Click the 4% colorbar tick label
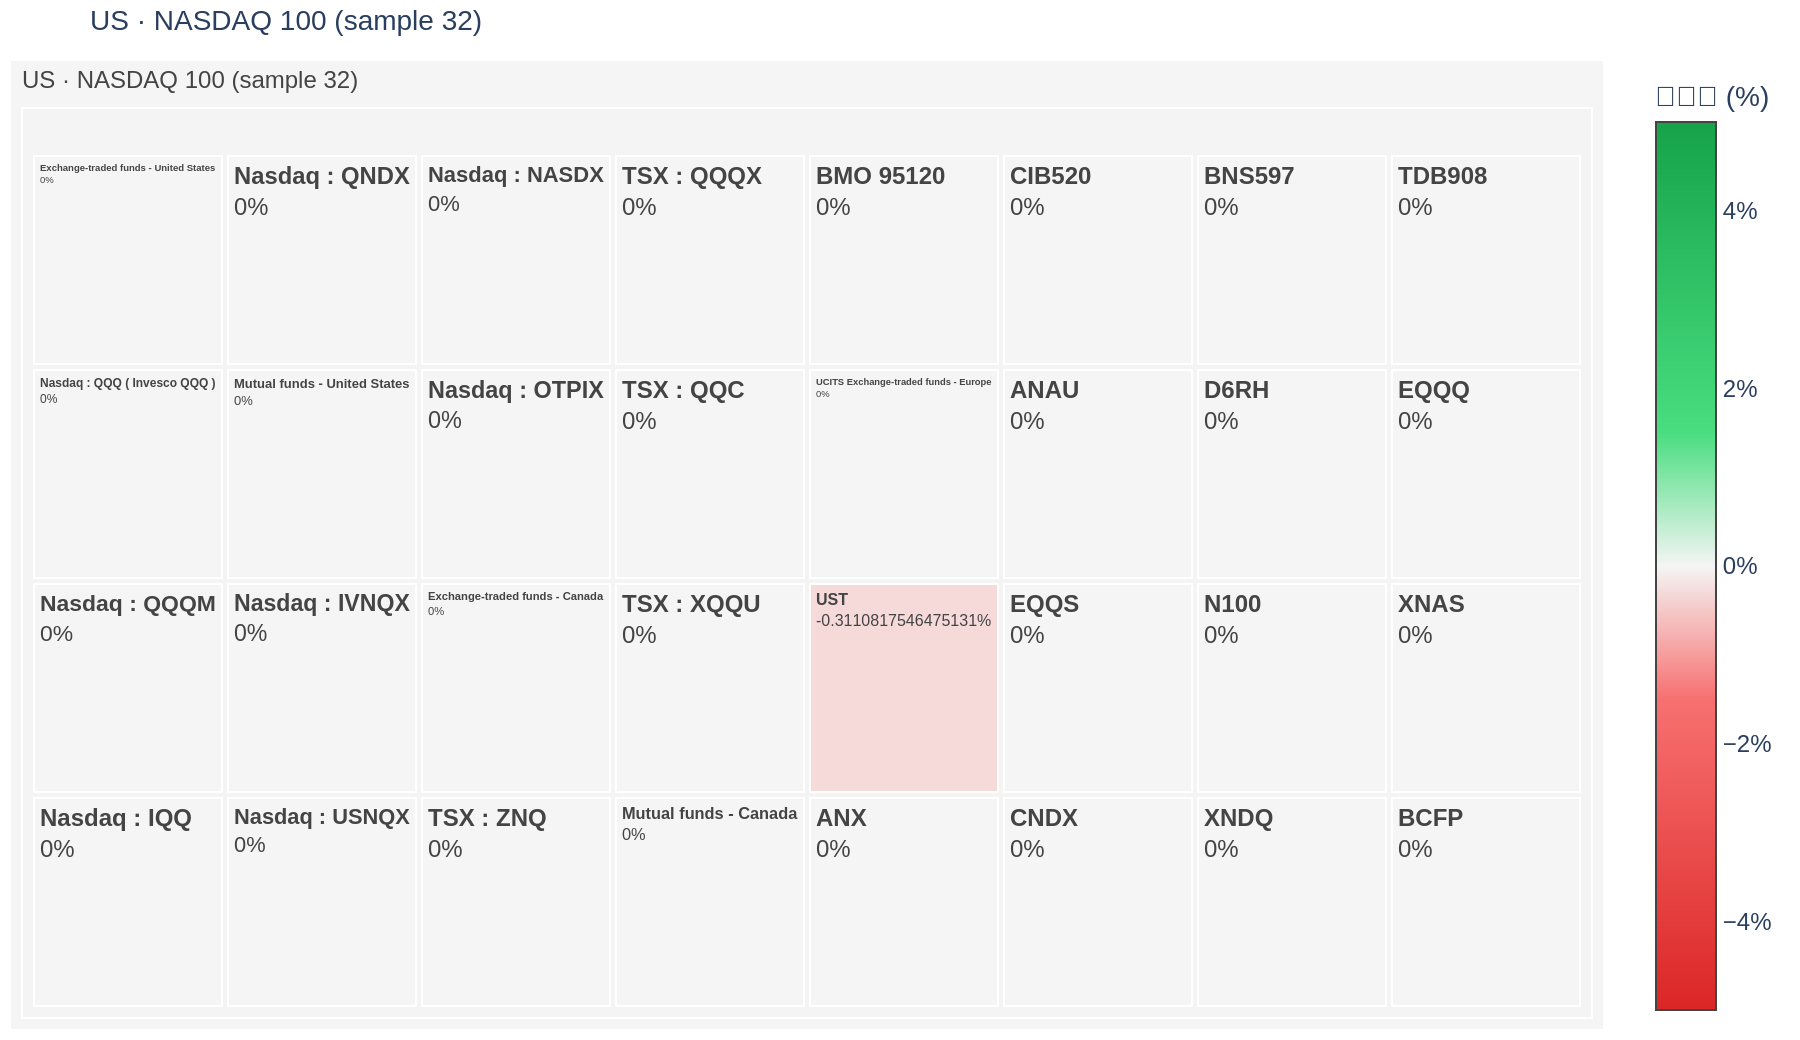This screenshot has width=1800, height=1040. [1740, 211]
